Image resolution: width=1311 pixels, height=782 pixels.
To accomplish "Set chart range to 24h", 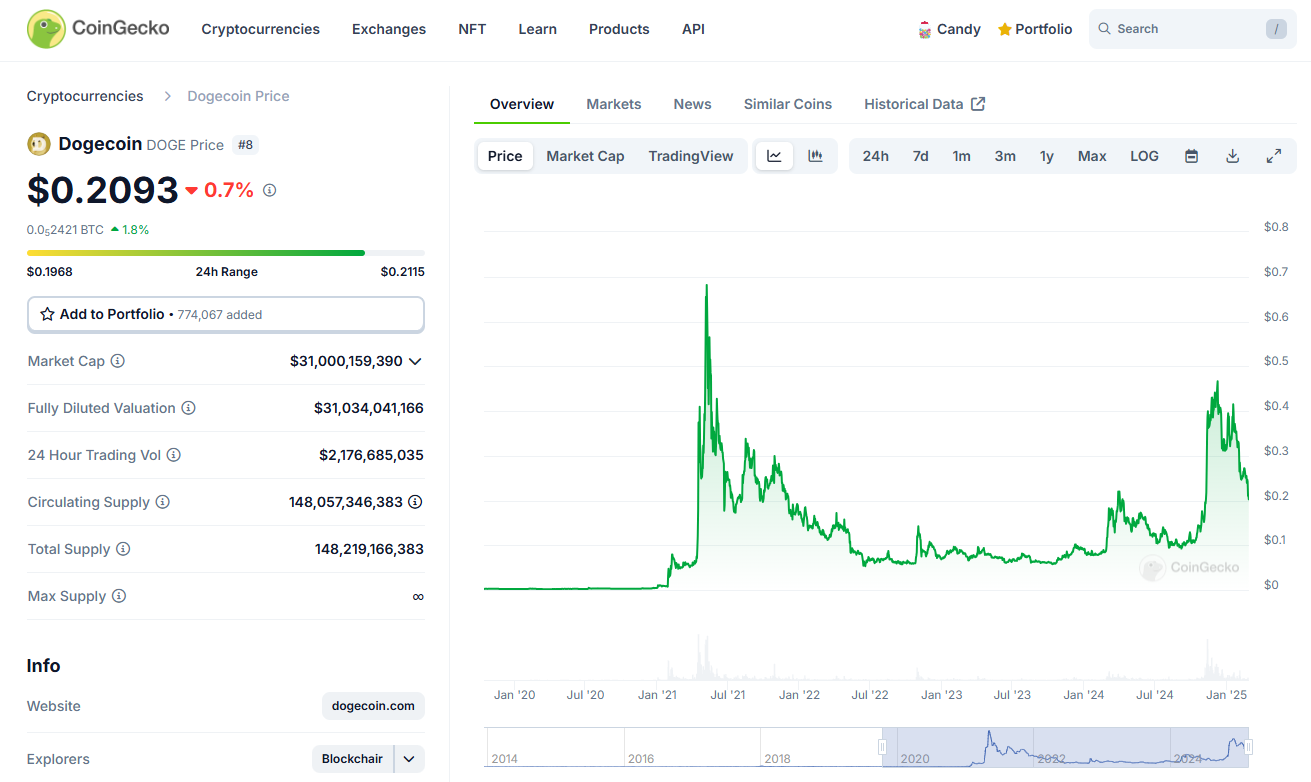I will coord(875,156).
